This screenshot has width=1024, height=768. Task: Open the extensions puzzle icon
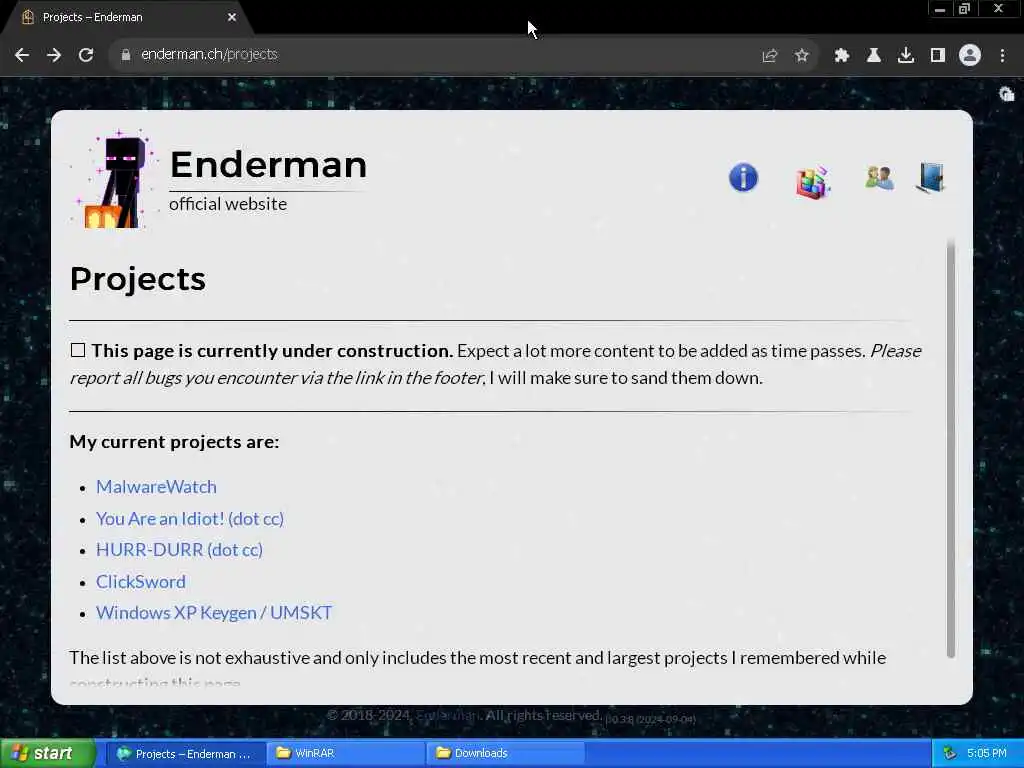(x=841, y=56)
